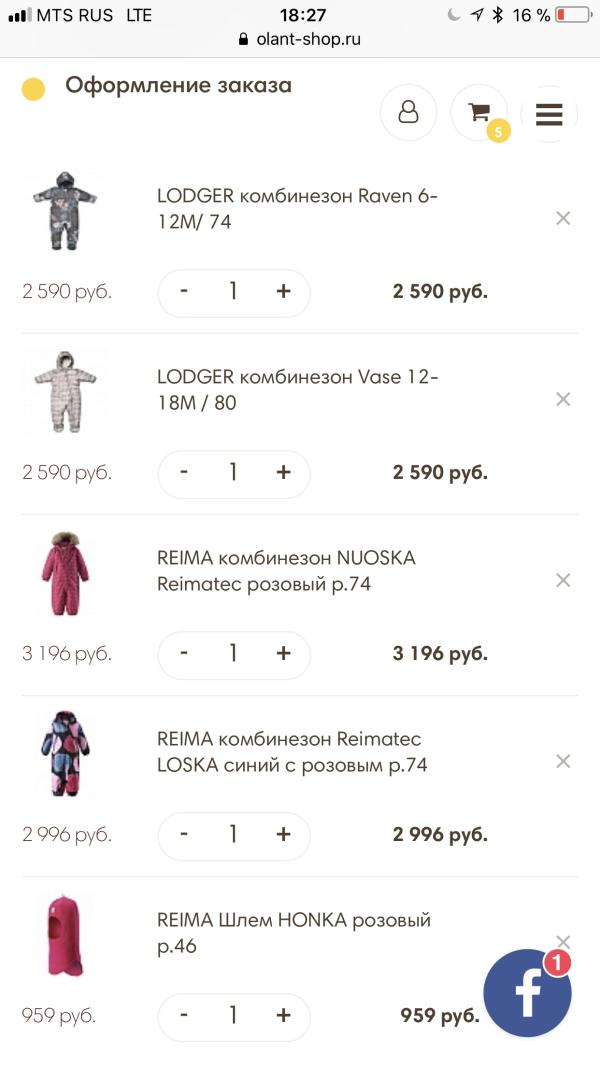Remove LODGER Vase jumpsuit from cart
600x1066 pixels.
[563, 399]
